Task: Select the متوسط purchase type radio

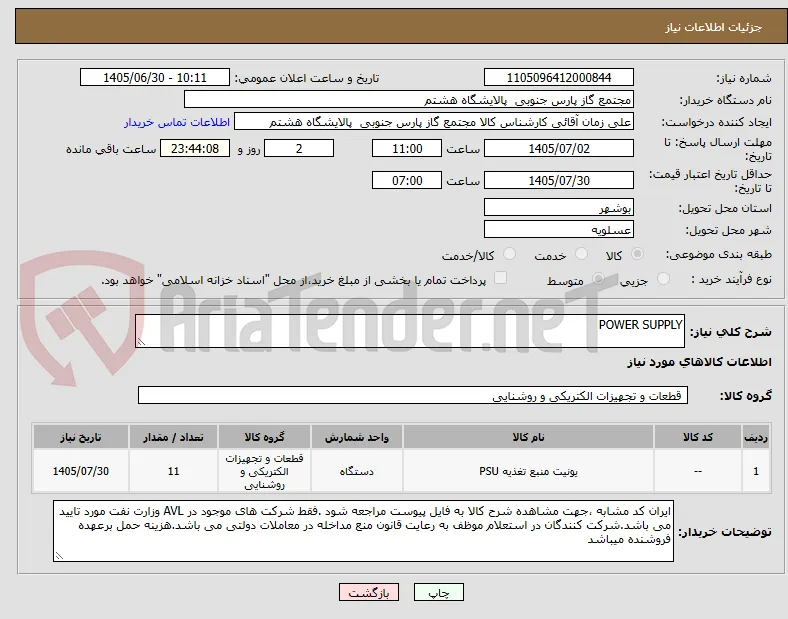Action: 598,278
